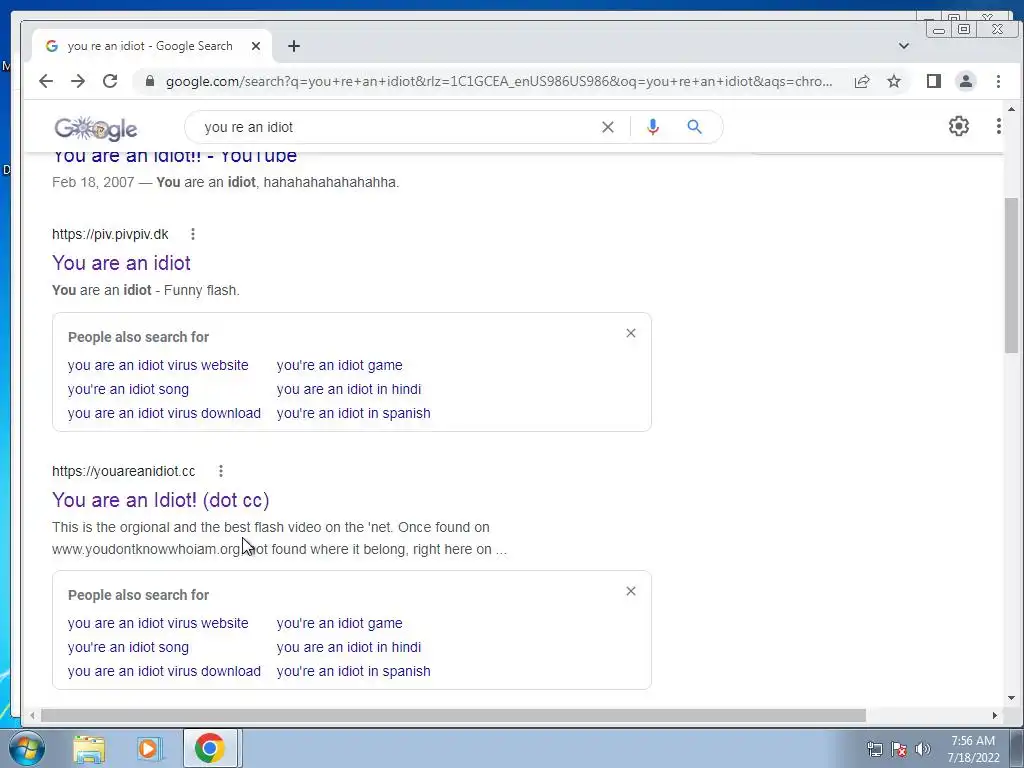1024x768 pixels.
Task: Click the 'Funny flash.' snippet text
Action: 202,290
